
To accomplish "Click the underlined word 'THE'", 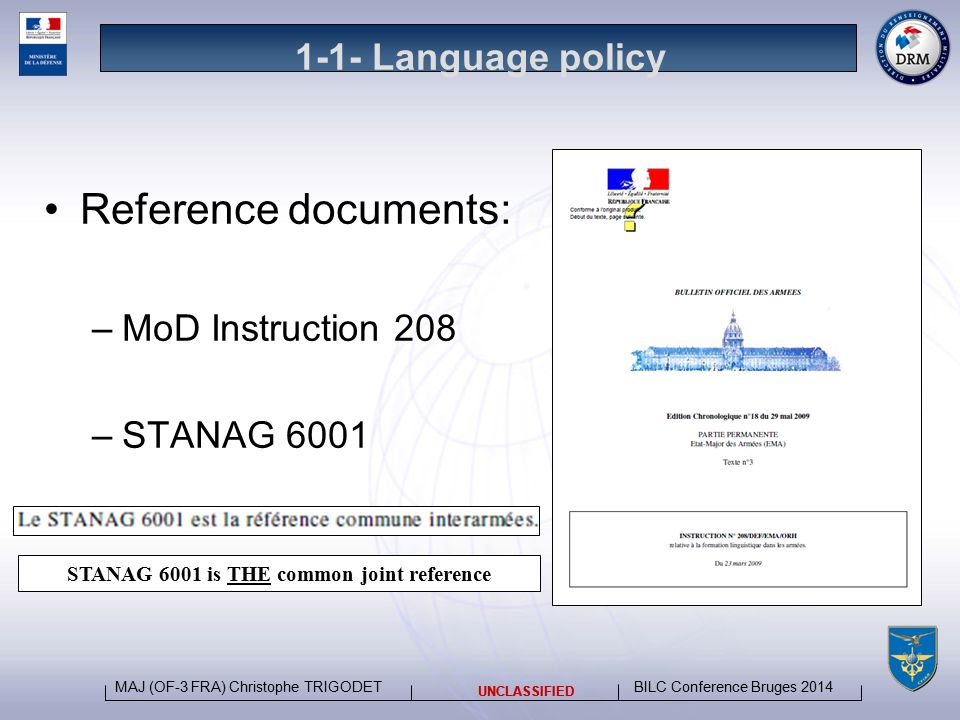I will [x=249, y=574].
